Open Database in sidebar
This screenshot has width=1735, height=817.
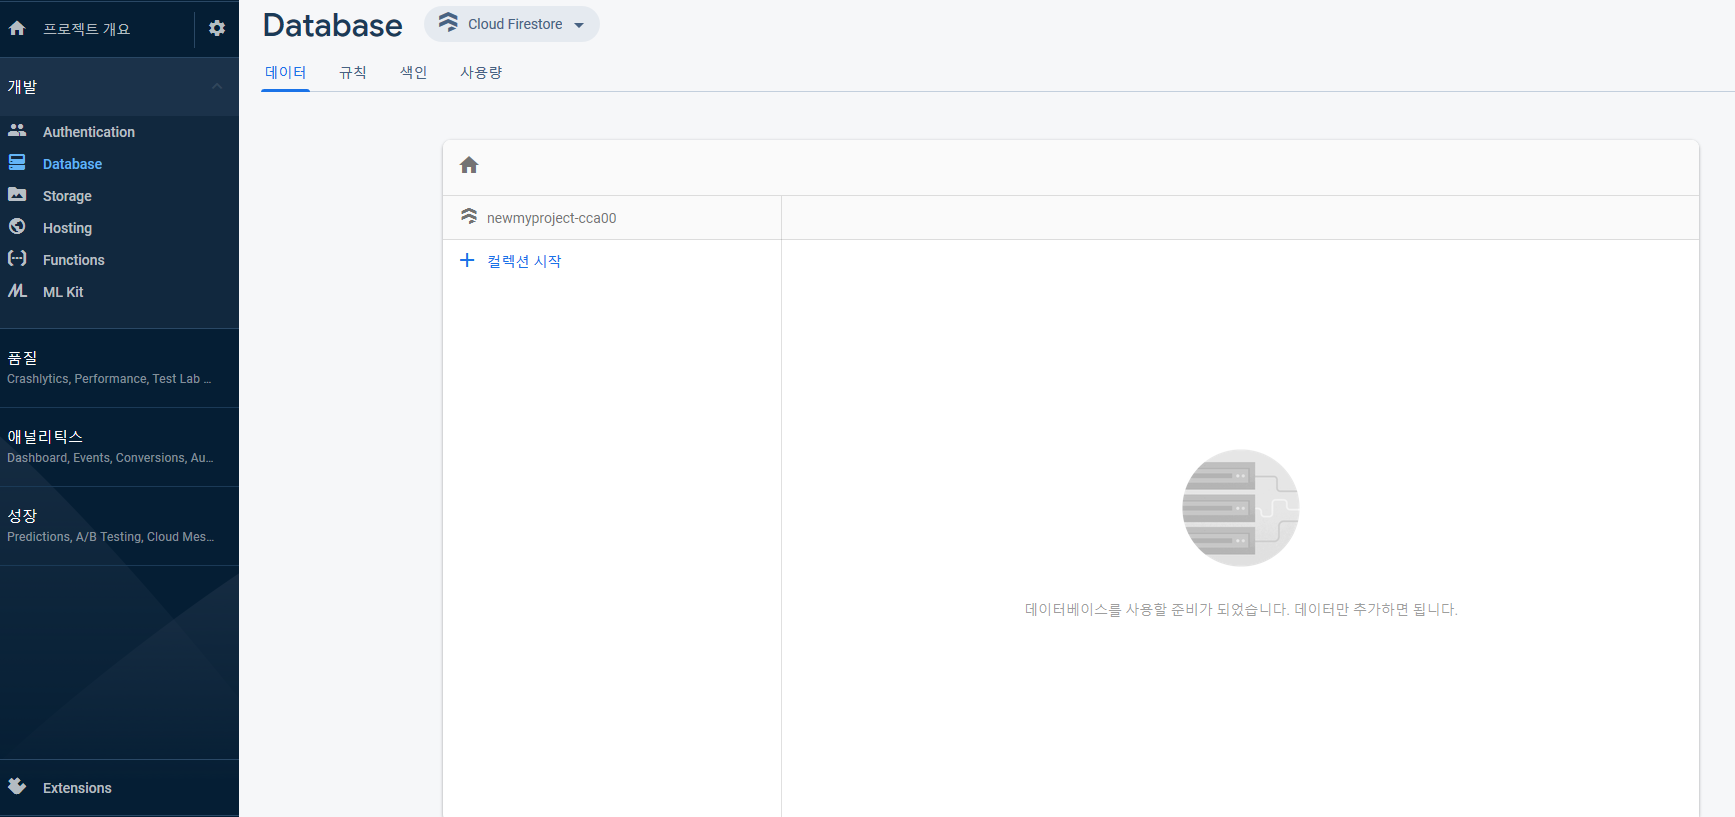point(72,164)
